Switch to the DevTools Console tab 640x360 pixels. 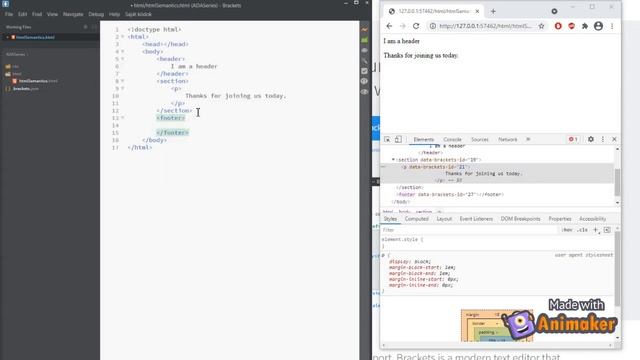(452, 140)
